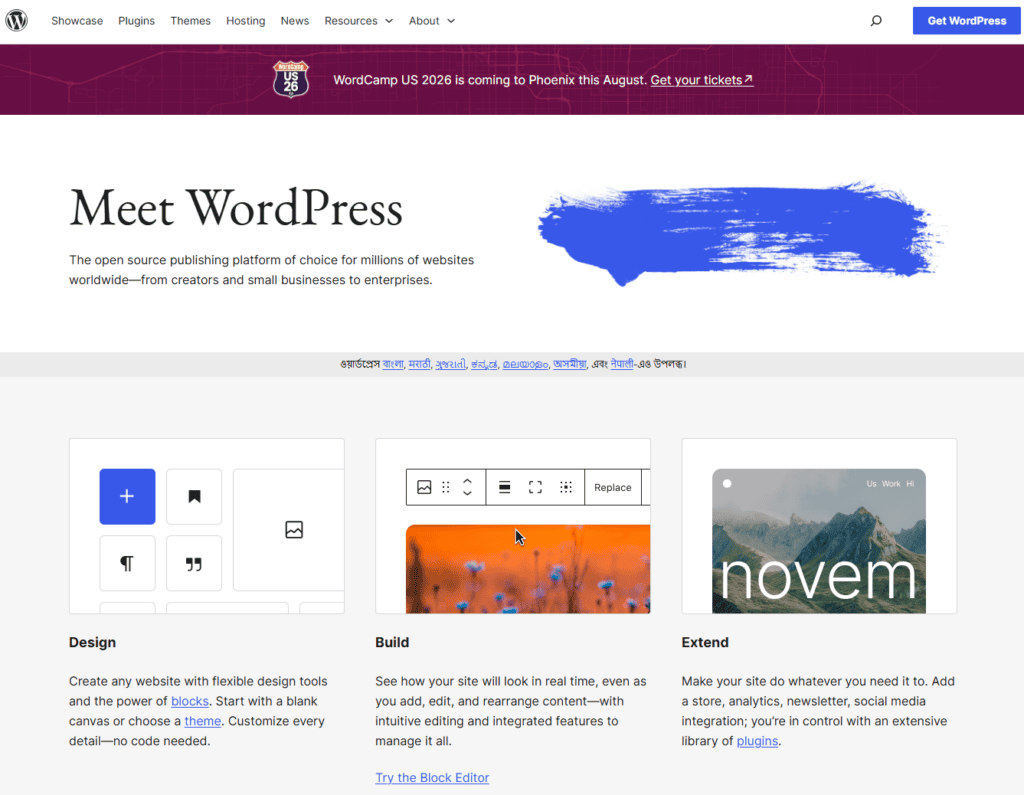Click the नेपाली language link
This screenshot has height=795, width=1024.
(622, 364)
